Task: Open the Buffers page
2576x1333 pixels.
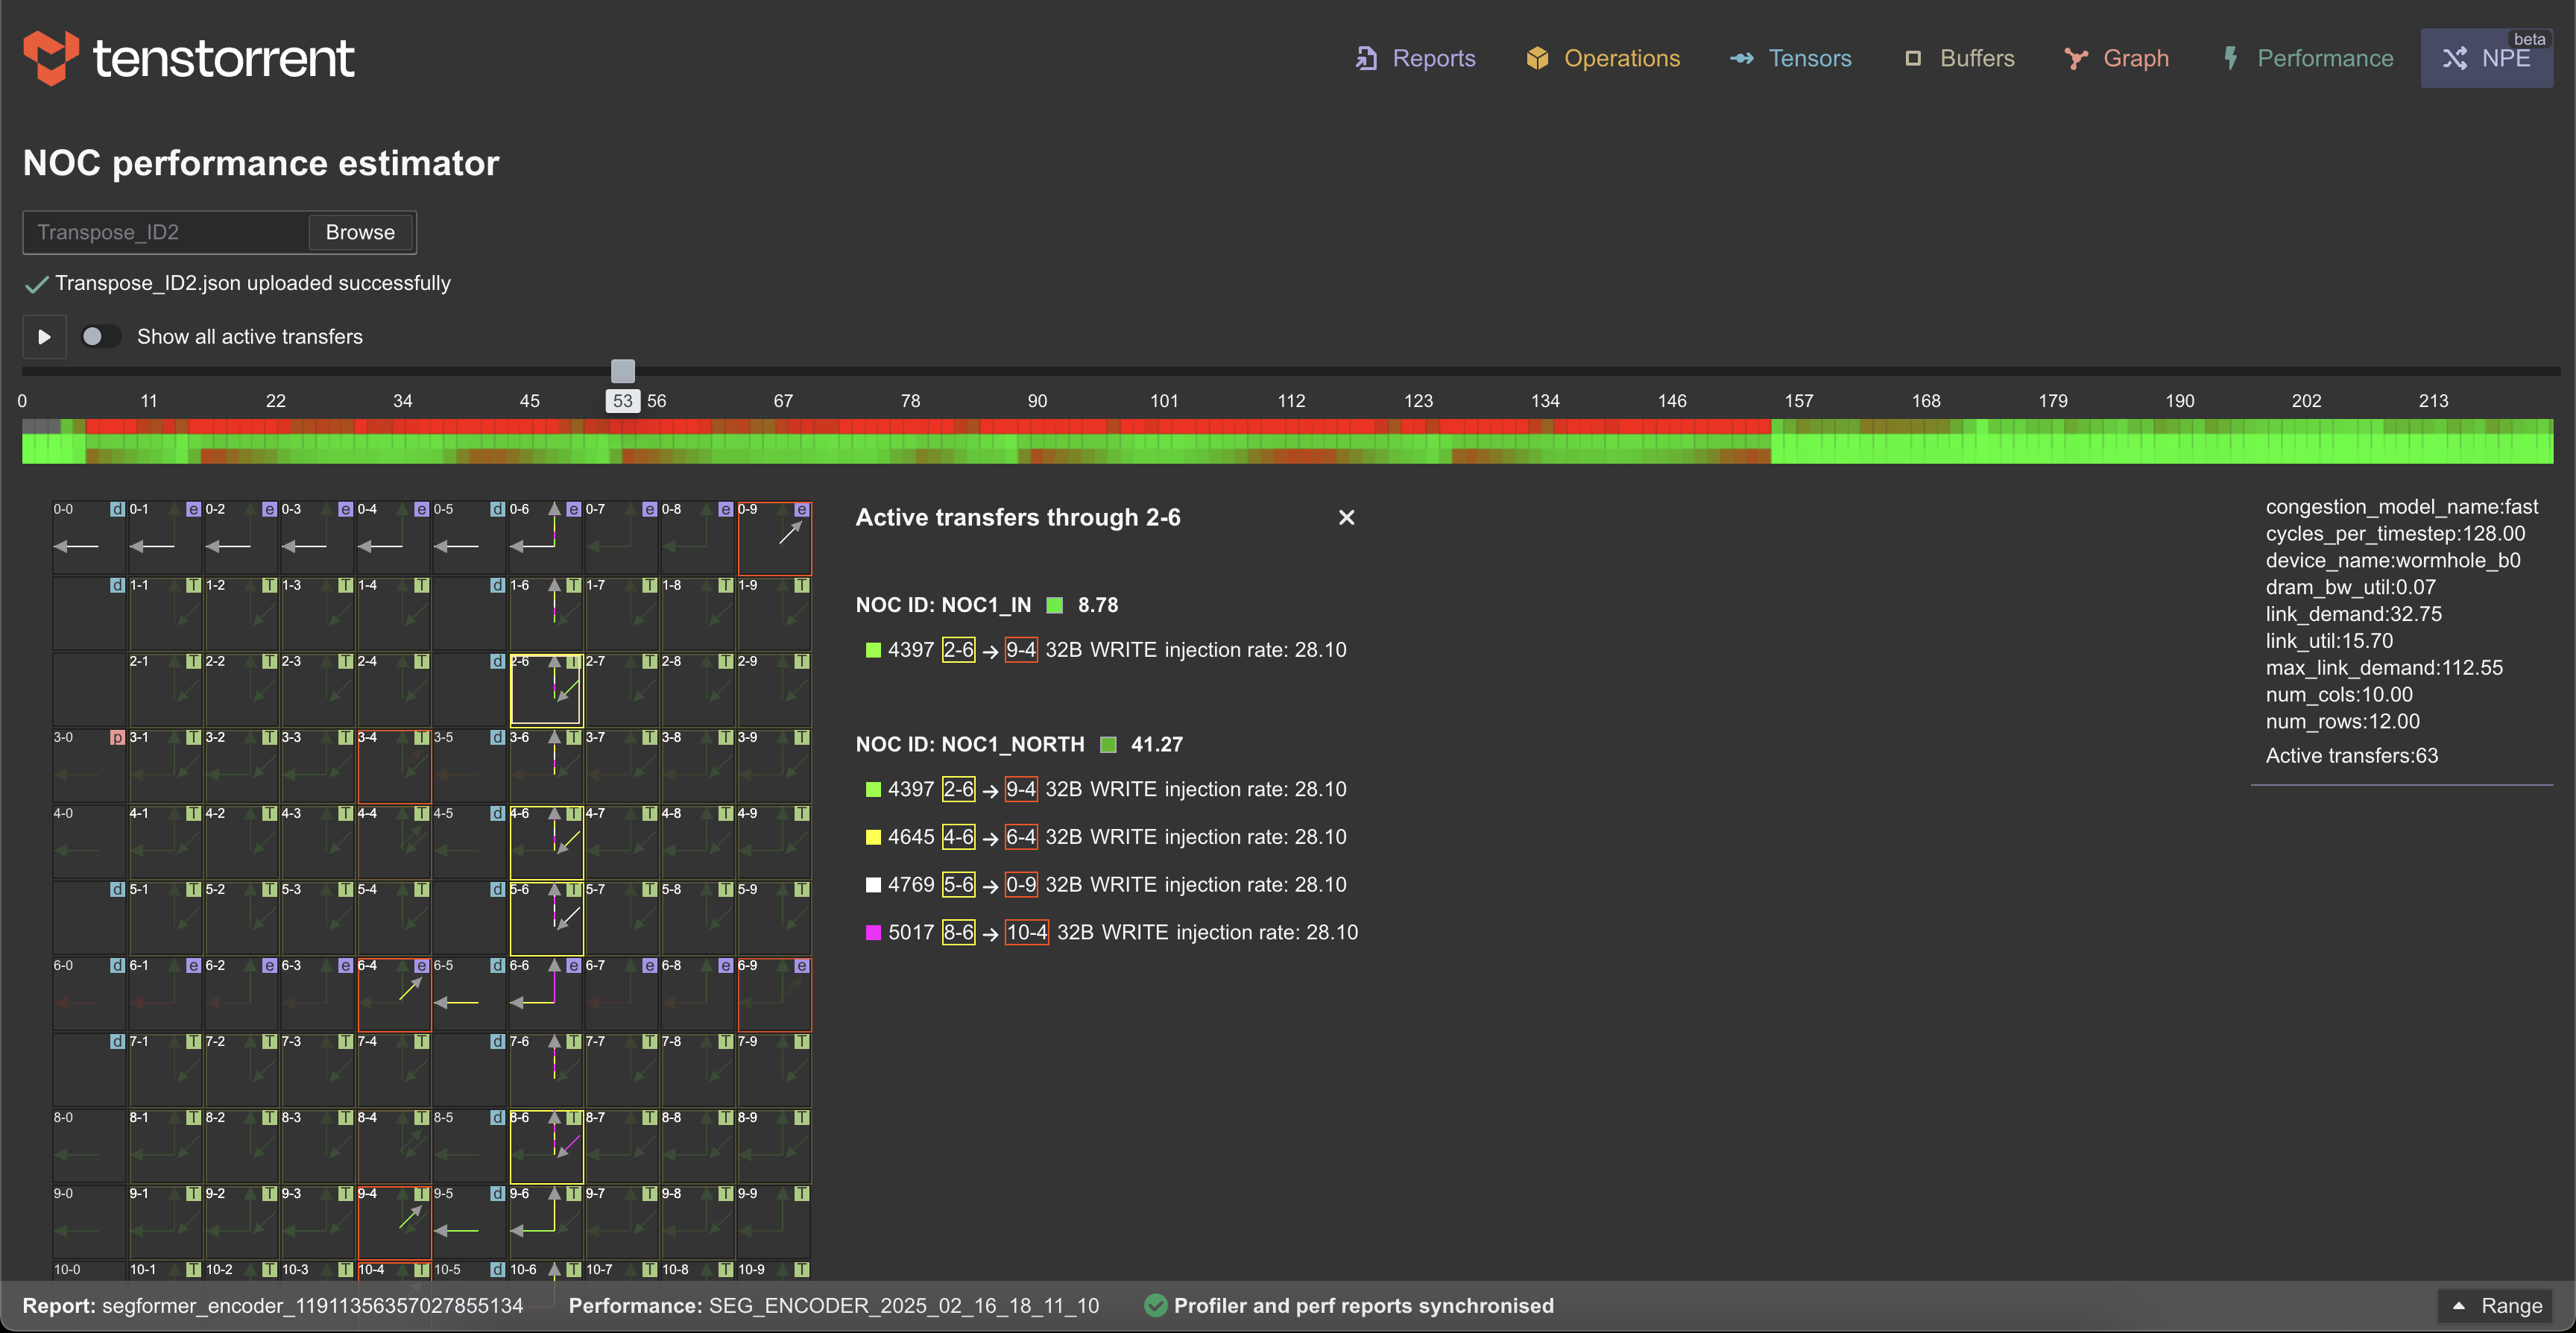Action: click(1913, 58)
